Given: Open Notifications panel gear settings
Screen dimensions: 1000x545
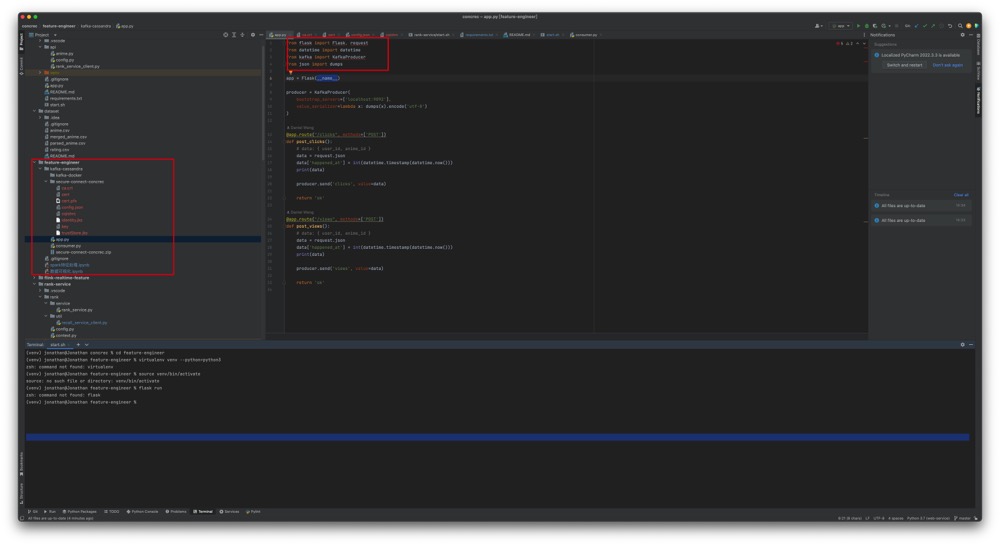Looking at the screenshot, I should point(962,35).
